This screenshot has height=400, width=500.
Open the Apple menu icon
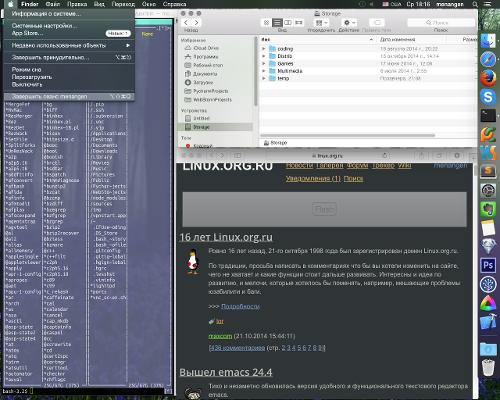(11, 4)
